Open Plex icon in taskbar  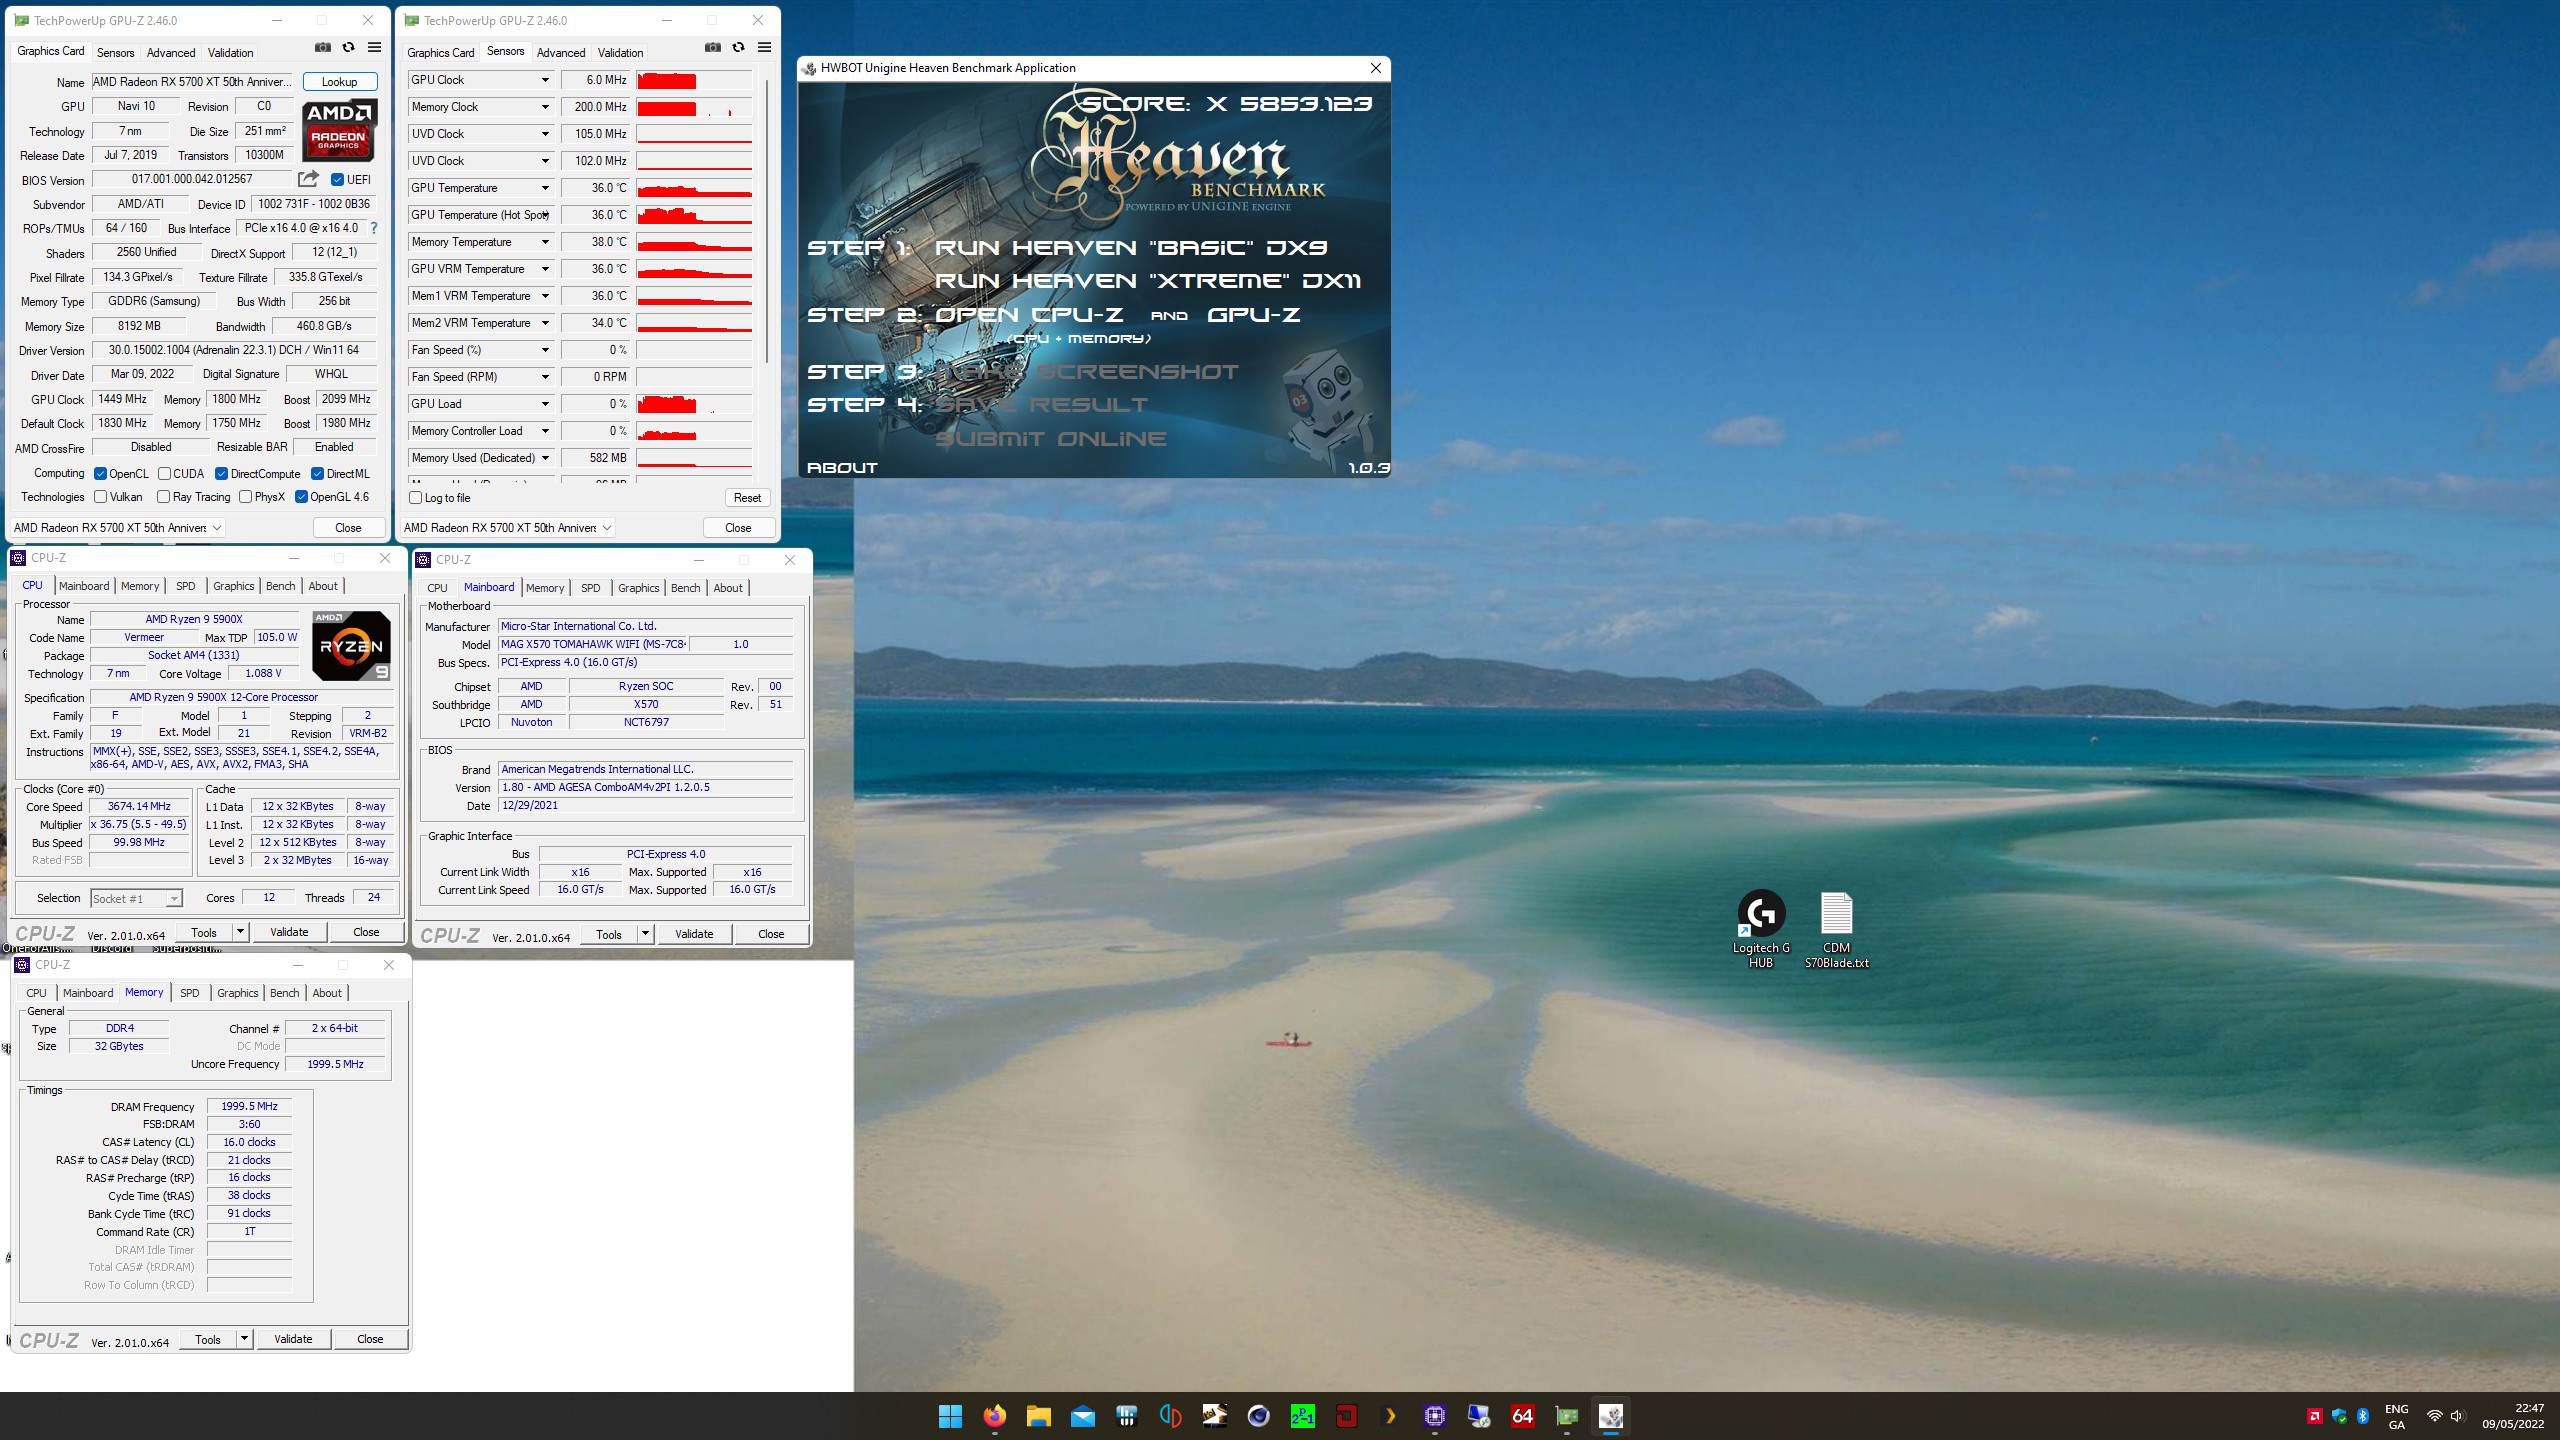pyautogui.click(x=1390, y=1415)
